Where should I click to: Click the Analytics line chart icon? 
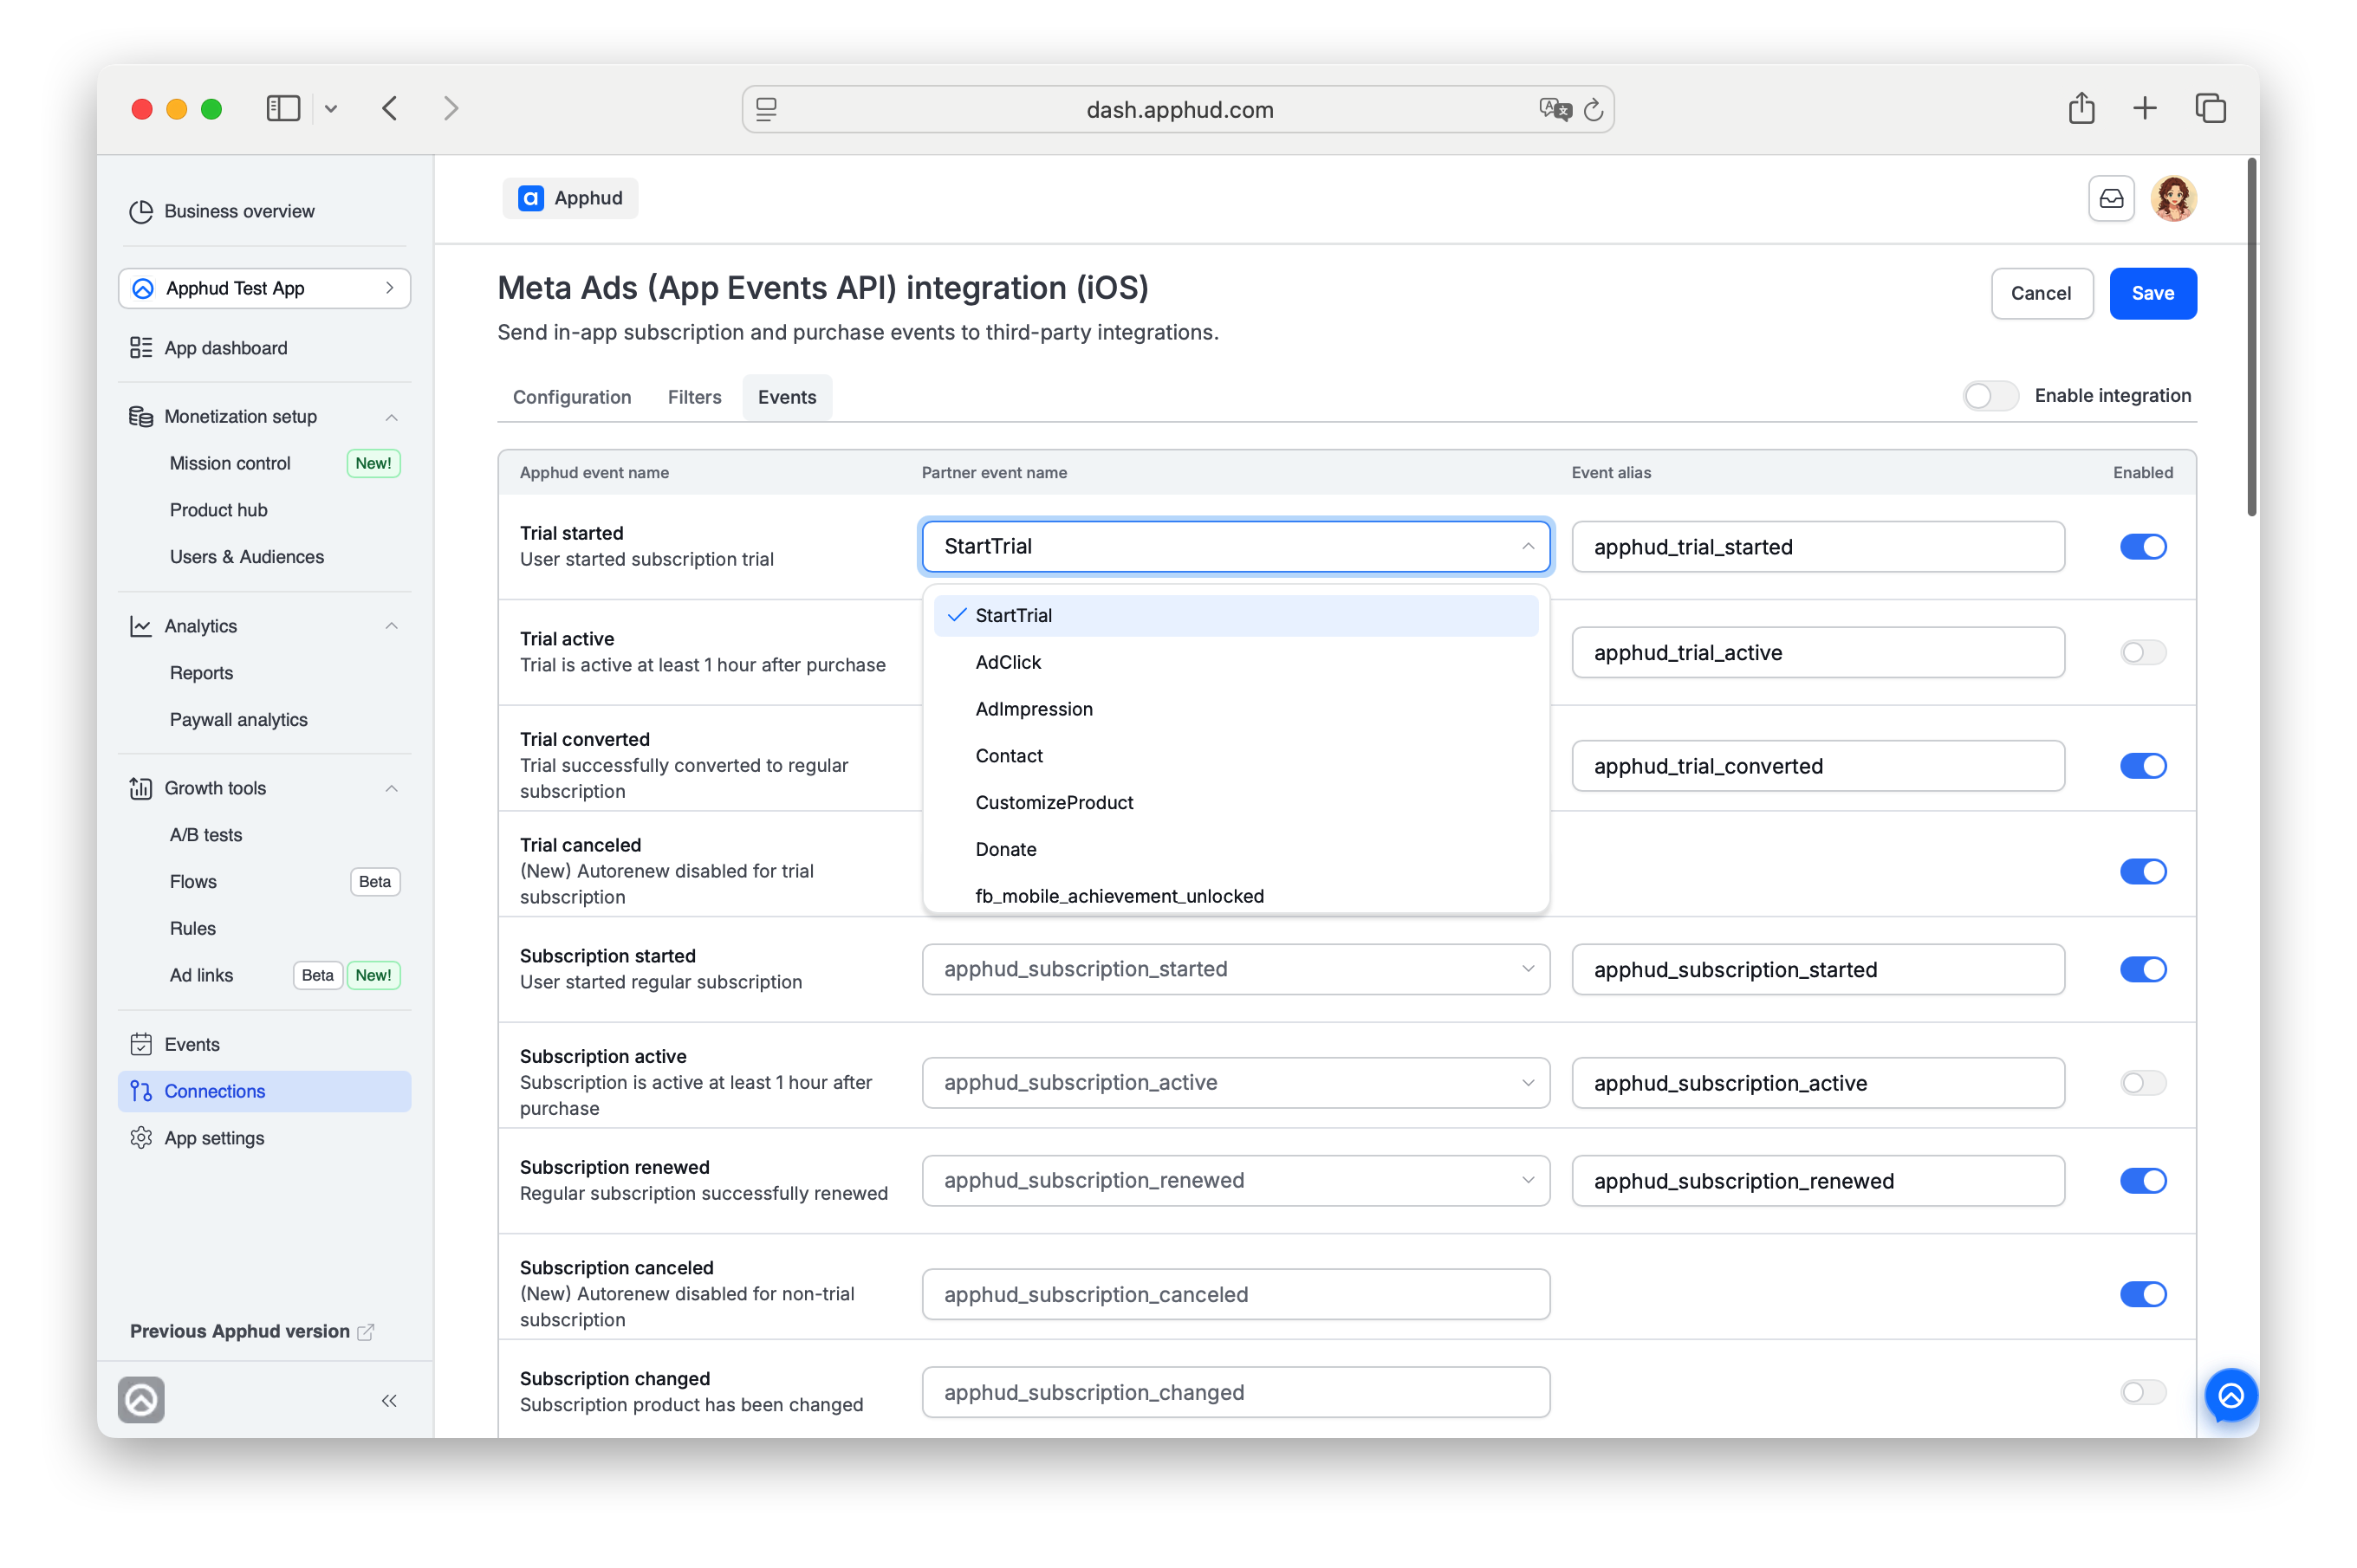(141, 626)
